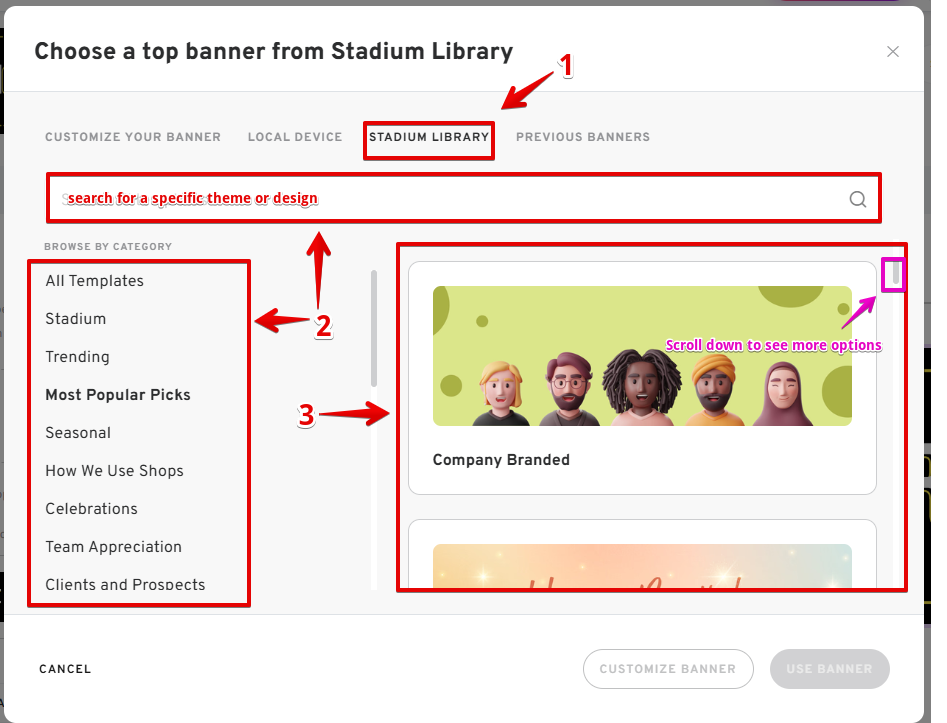Select Clients and Prospects category
This screenshot has width=947, height=723.
point(125,585)
